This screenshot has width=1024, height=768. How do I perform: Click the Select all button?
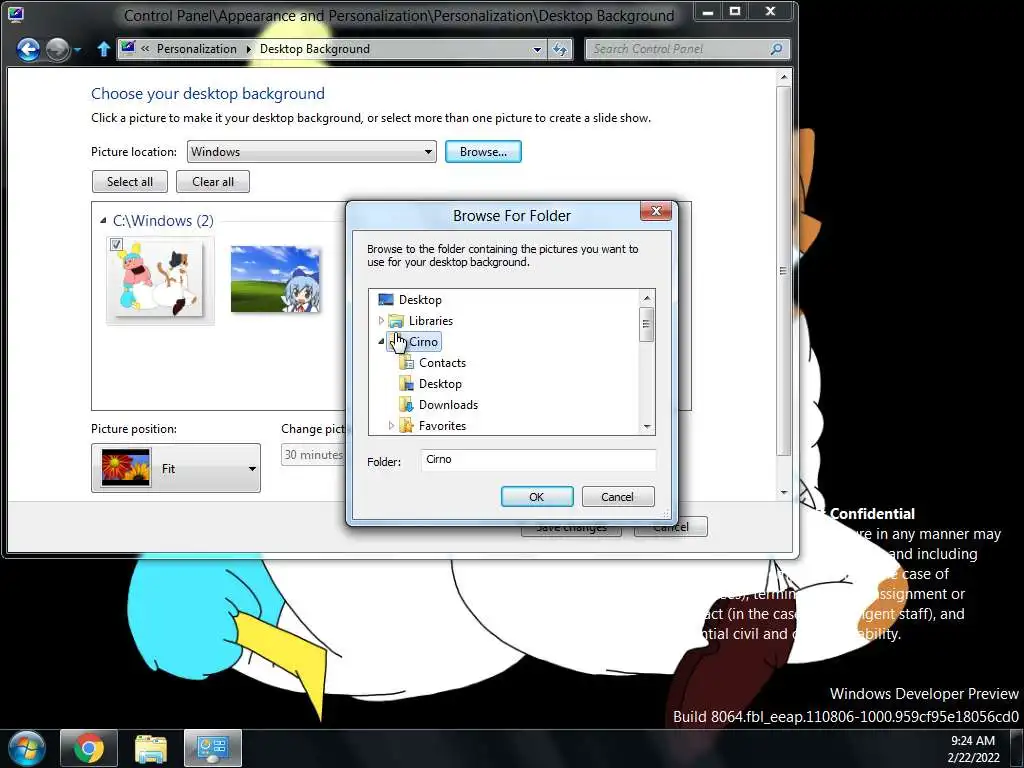pyautogui.click(x=130, y=182)
